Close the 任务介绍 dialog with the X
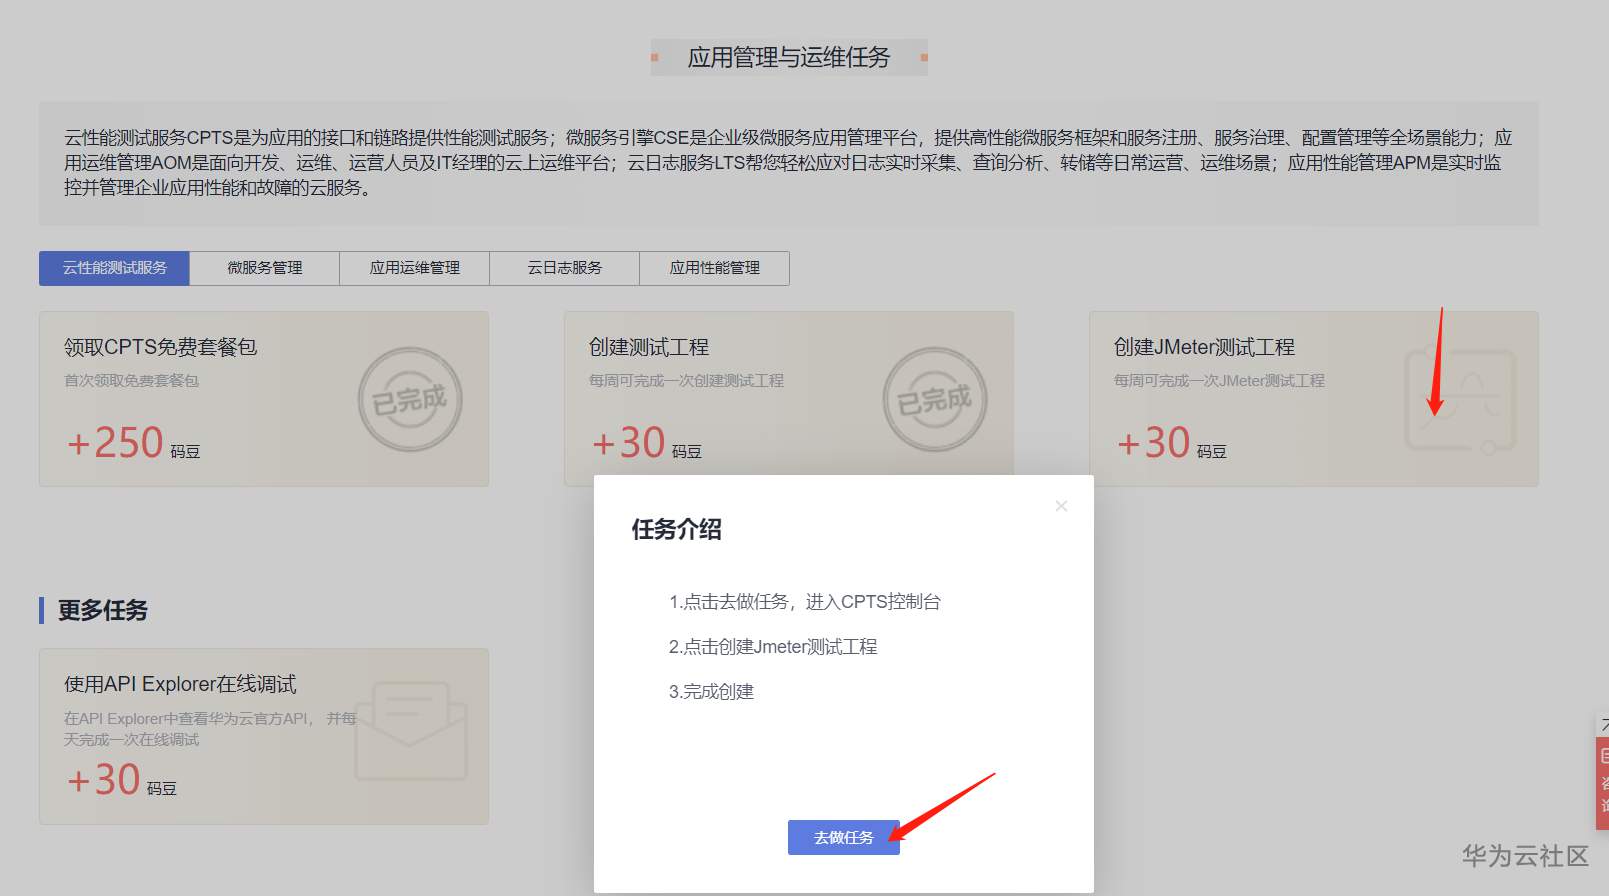This screenshot has height=896, width=1609. click(1061, 506)
